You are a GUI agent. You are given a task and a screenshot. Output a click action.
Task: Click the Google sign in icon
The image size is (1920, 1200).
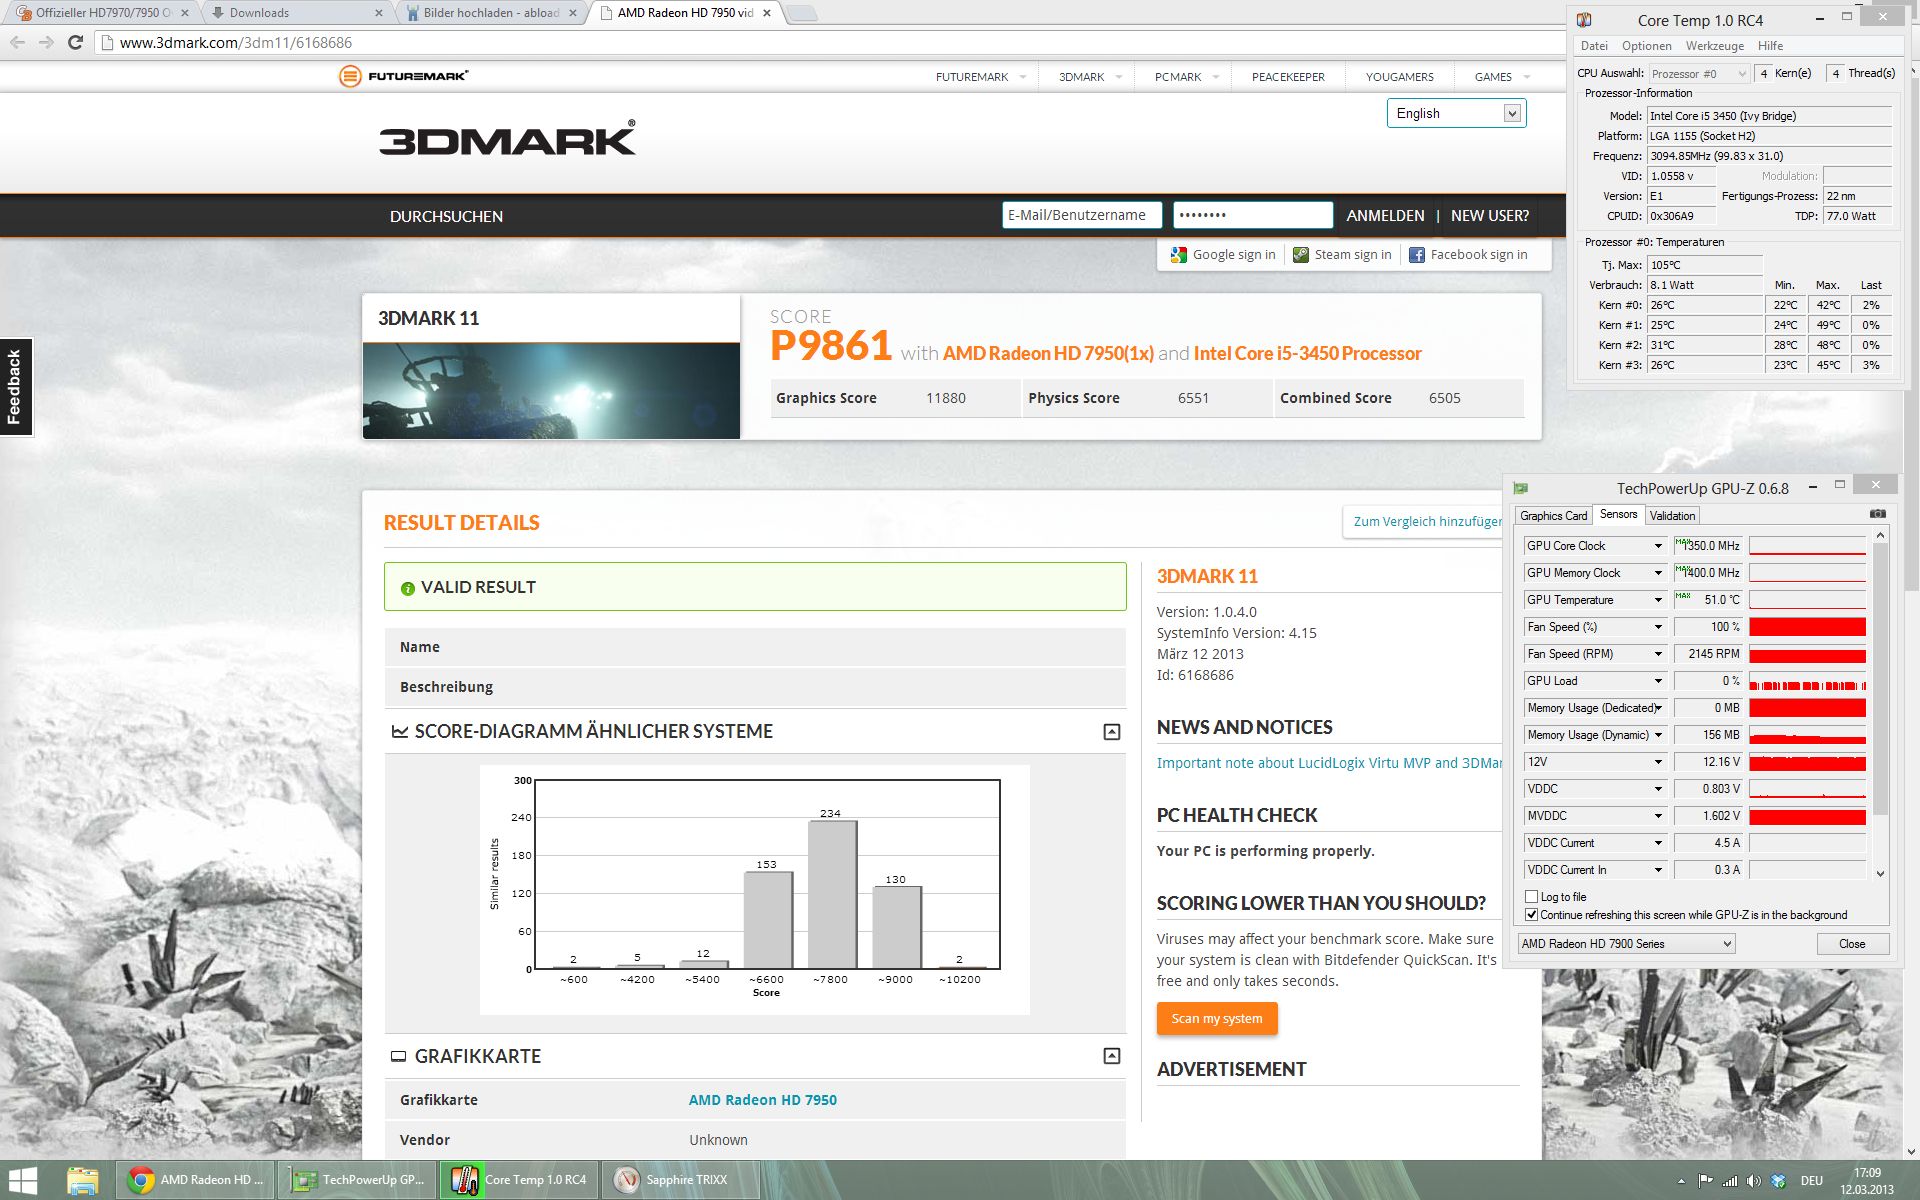coord(1179,255)
